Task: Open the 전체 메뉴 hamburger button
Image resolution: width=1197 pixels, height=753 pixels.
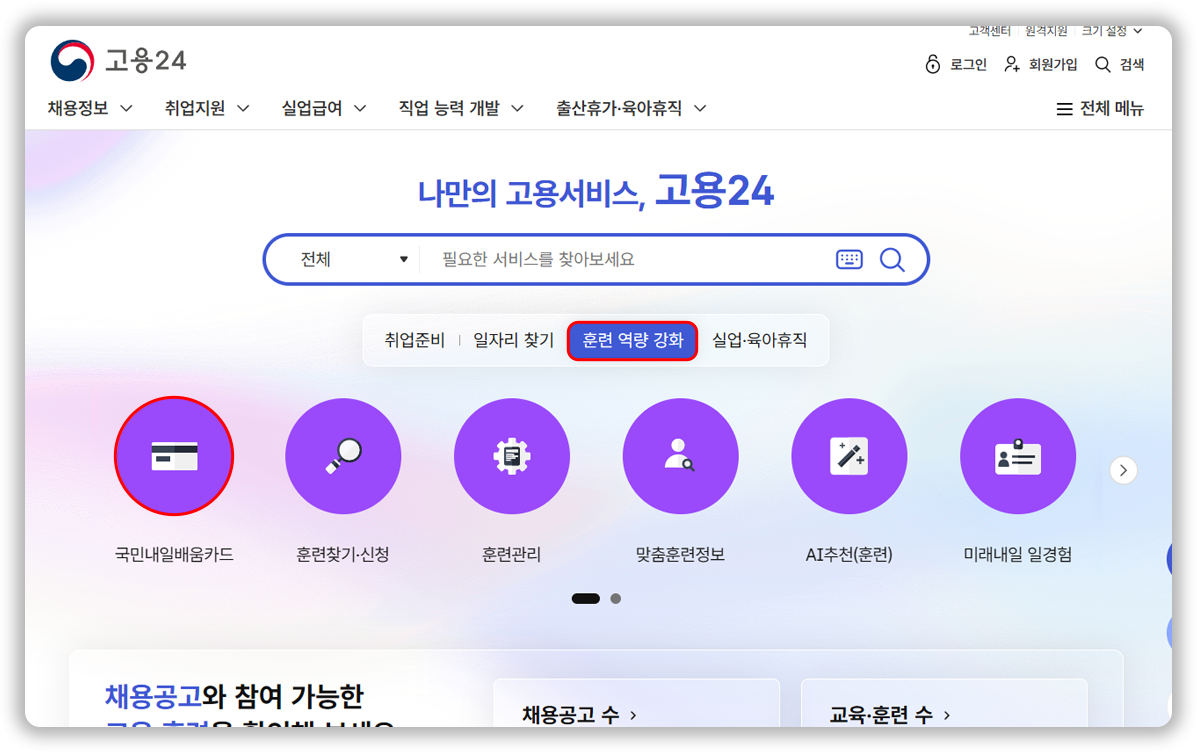Action: point(1100,109)
